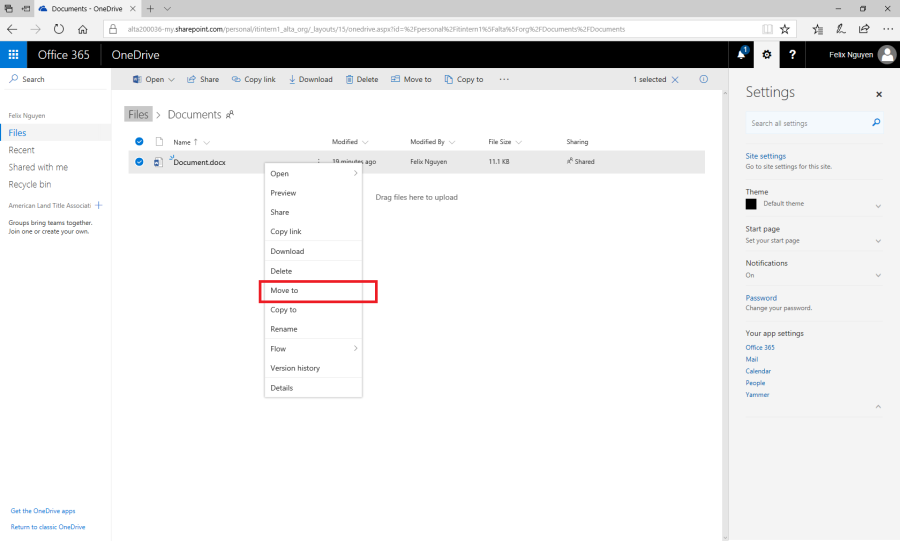The image size is (900, 541).
Task: Open Yammer app settings link
Action: click(757, 395)
